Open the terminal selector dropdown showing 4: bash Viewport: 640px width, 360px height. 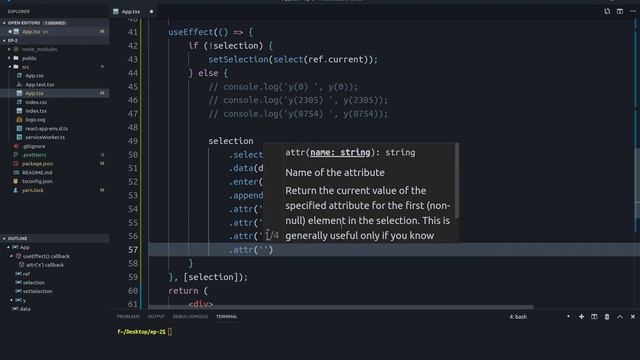pyautogui.click(x=539, y=316)
